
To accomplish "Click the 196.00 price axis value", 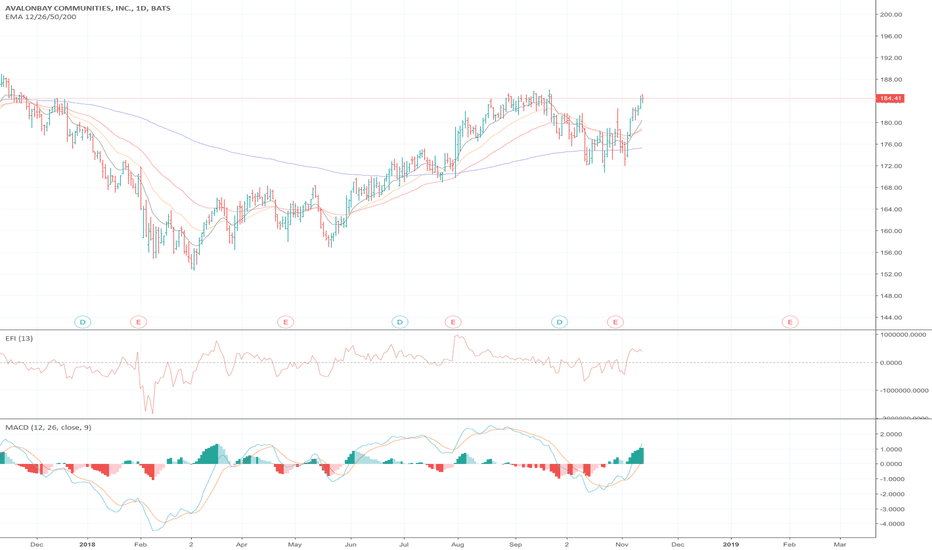I will (891, 36).
